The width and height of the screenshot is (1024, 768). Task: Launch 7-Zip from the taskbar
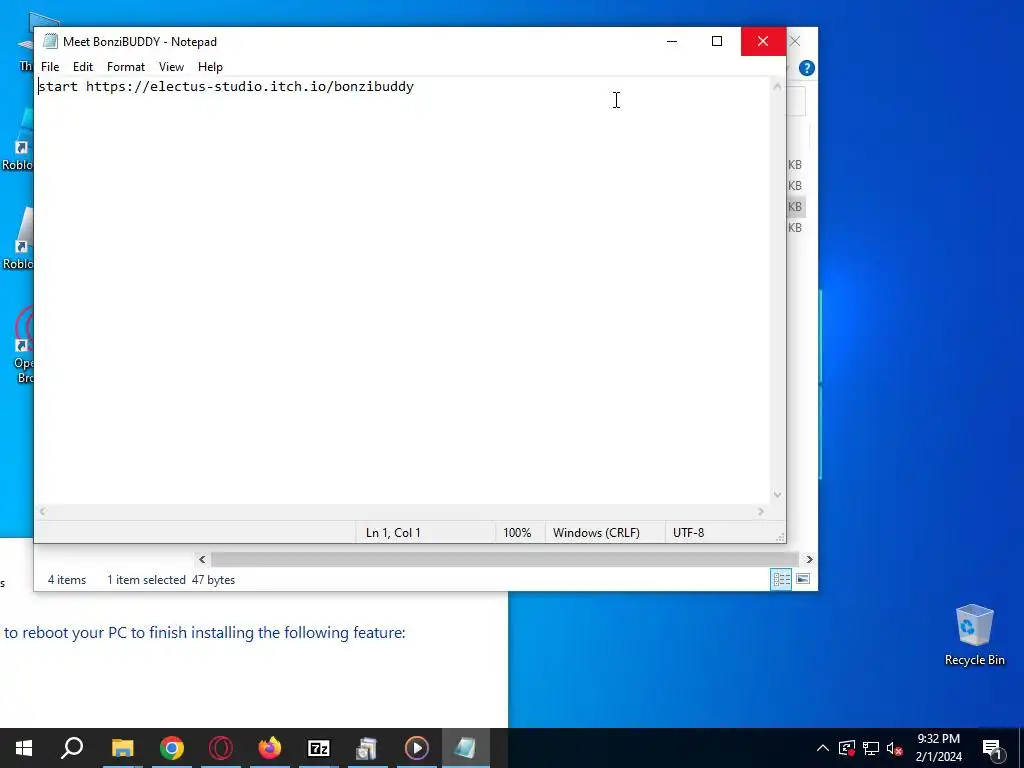pos(319,748)
